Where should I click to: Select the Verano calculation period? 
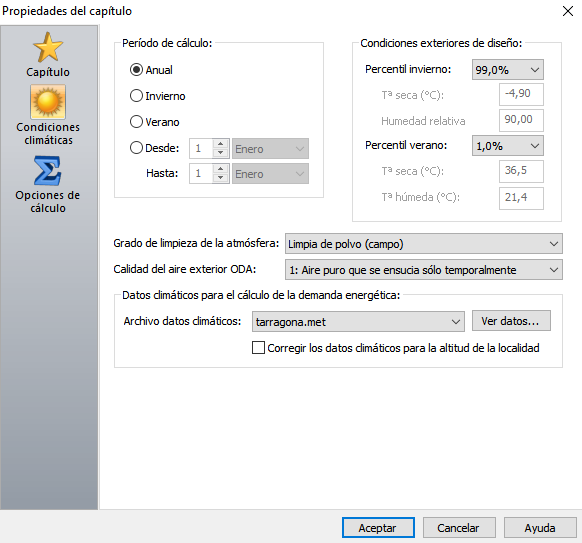click(x=154, y=122)
